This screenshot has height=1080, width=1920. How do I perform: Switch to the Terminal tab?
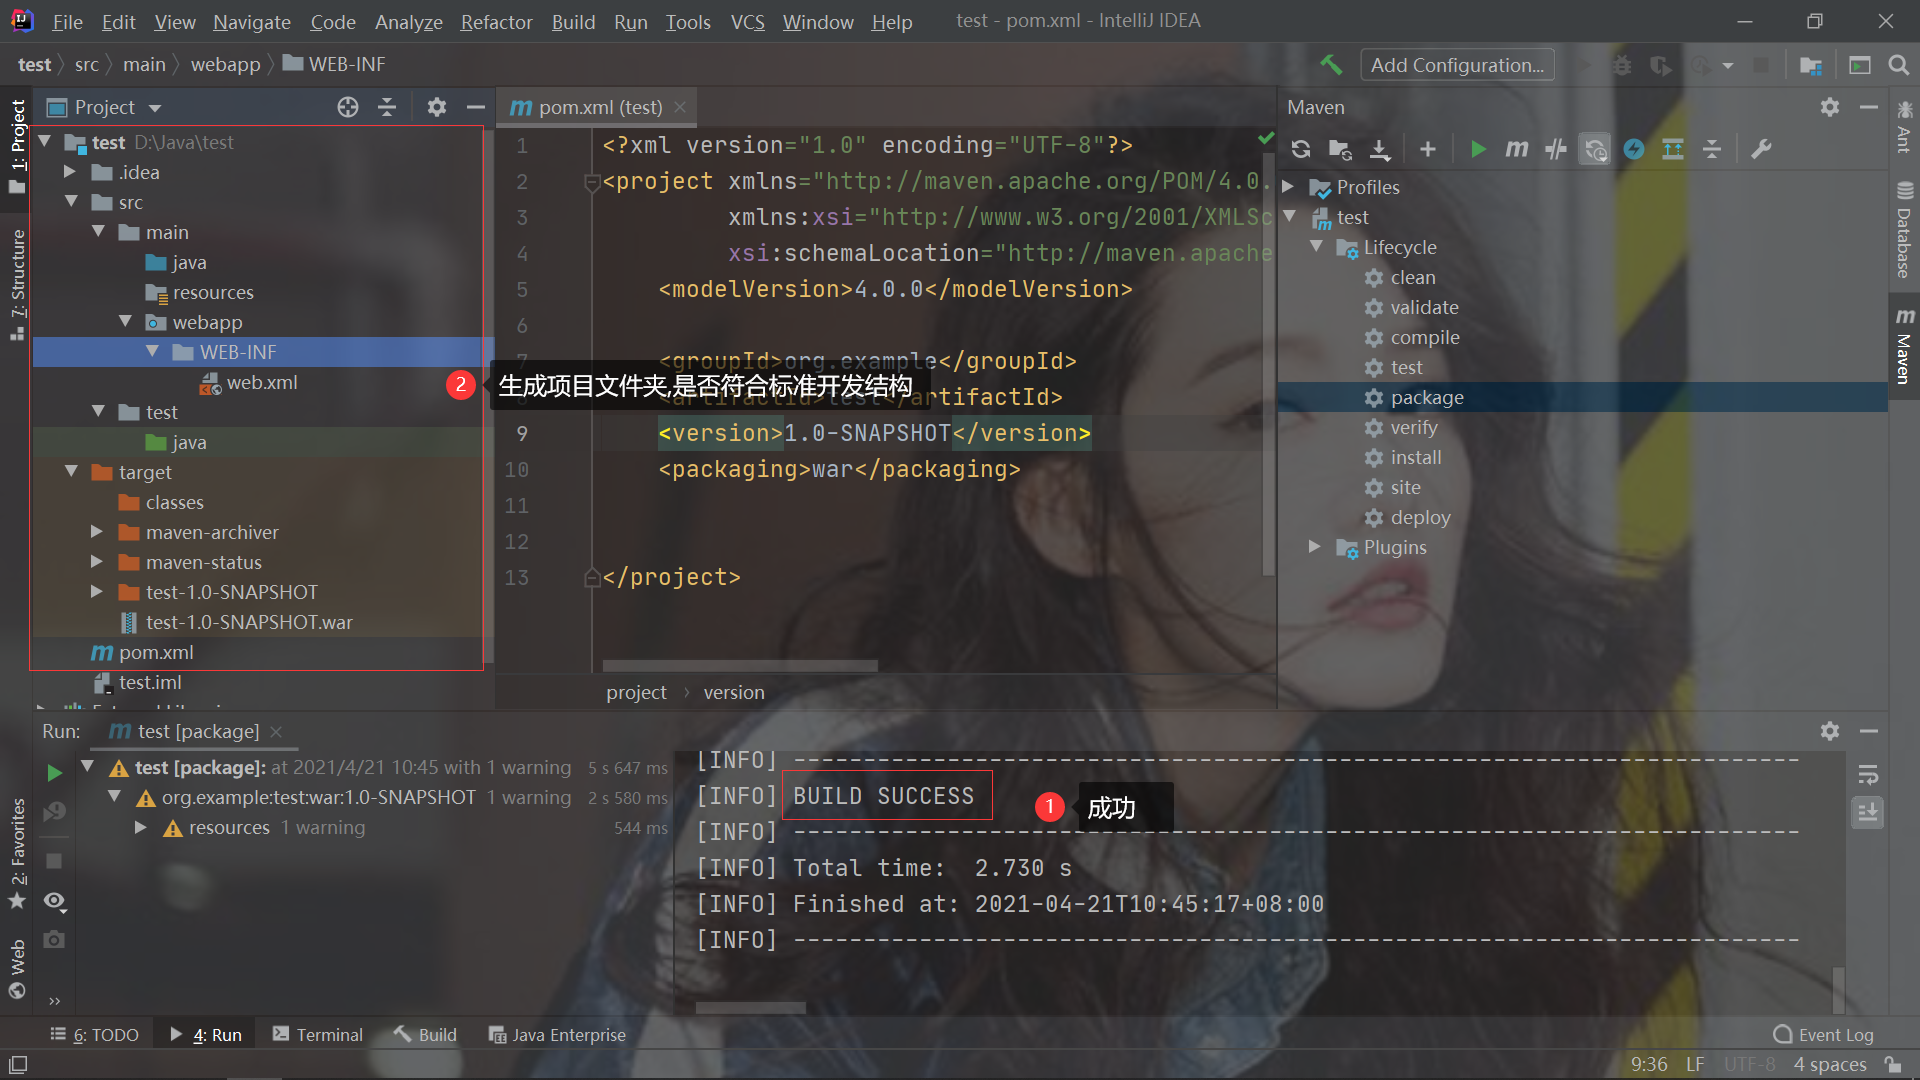click(318, 1035)
